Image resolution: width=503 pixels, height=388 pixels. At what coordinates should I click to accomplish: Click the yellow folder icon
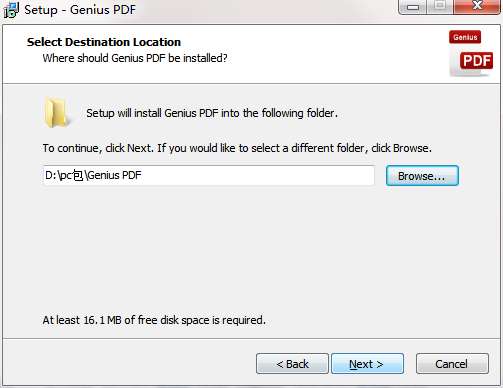click(56, 112)
